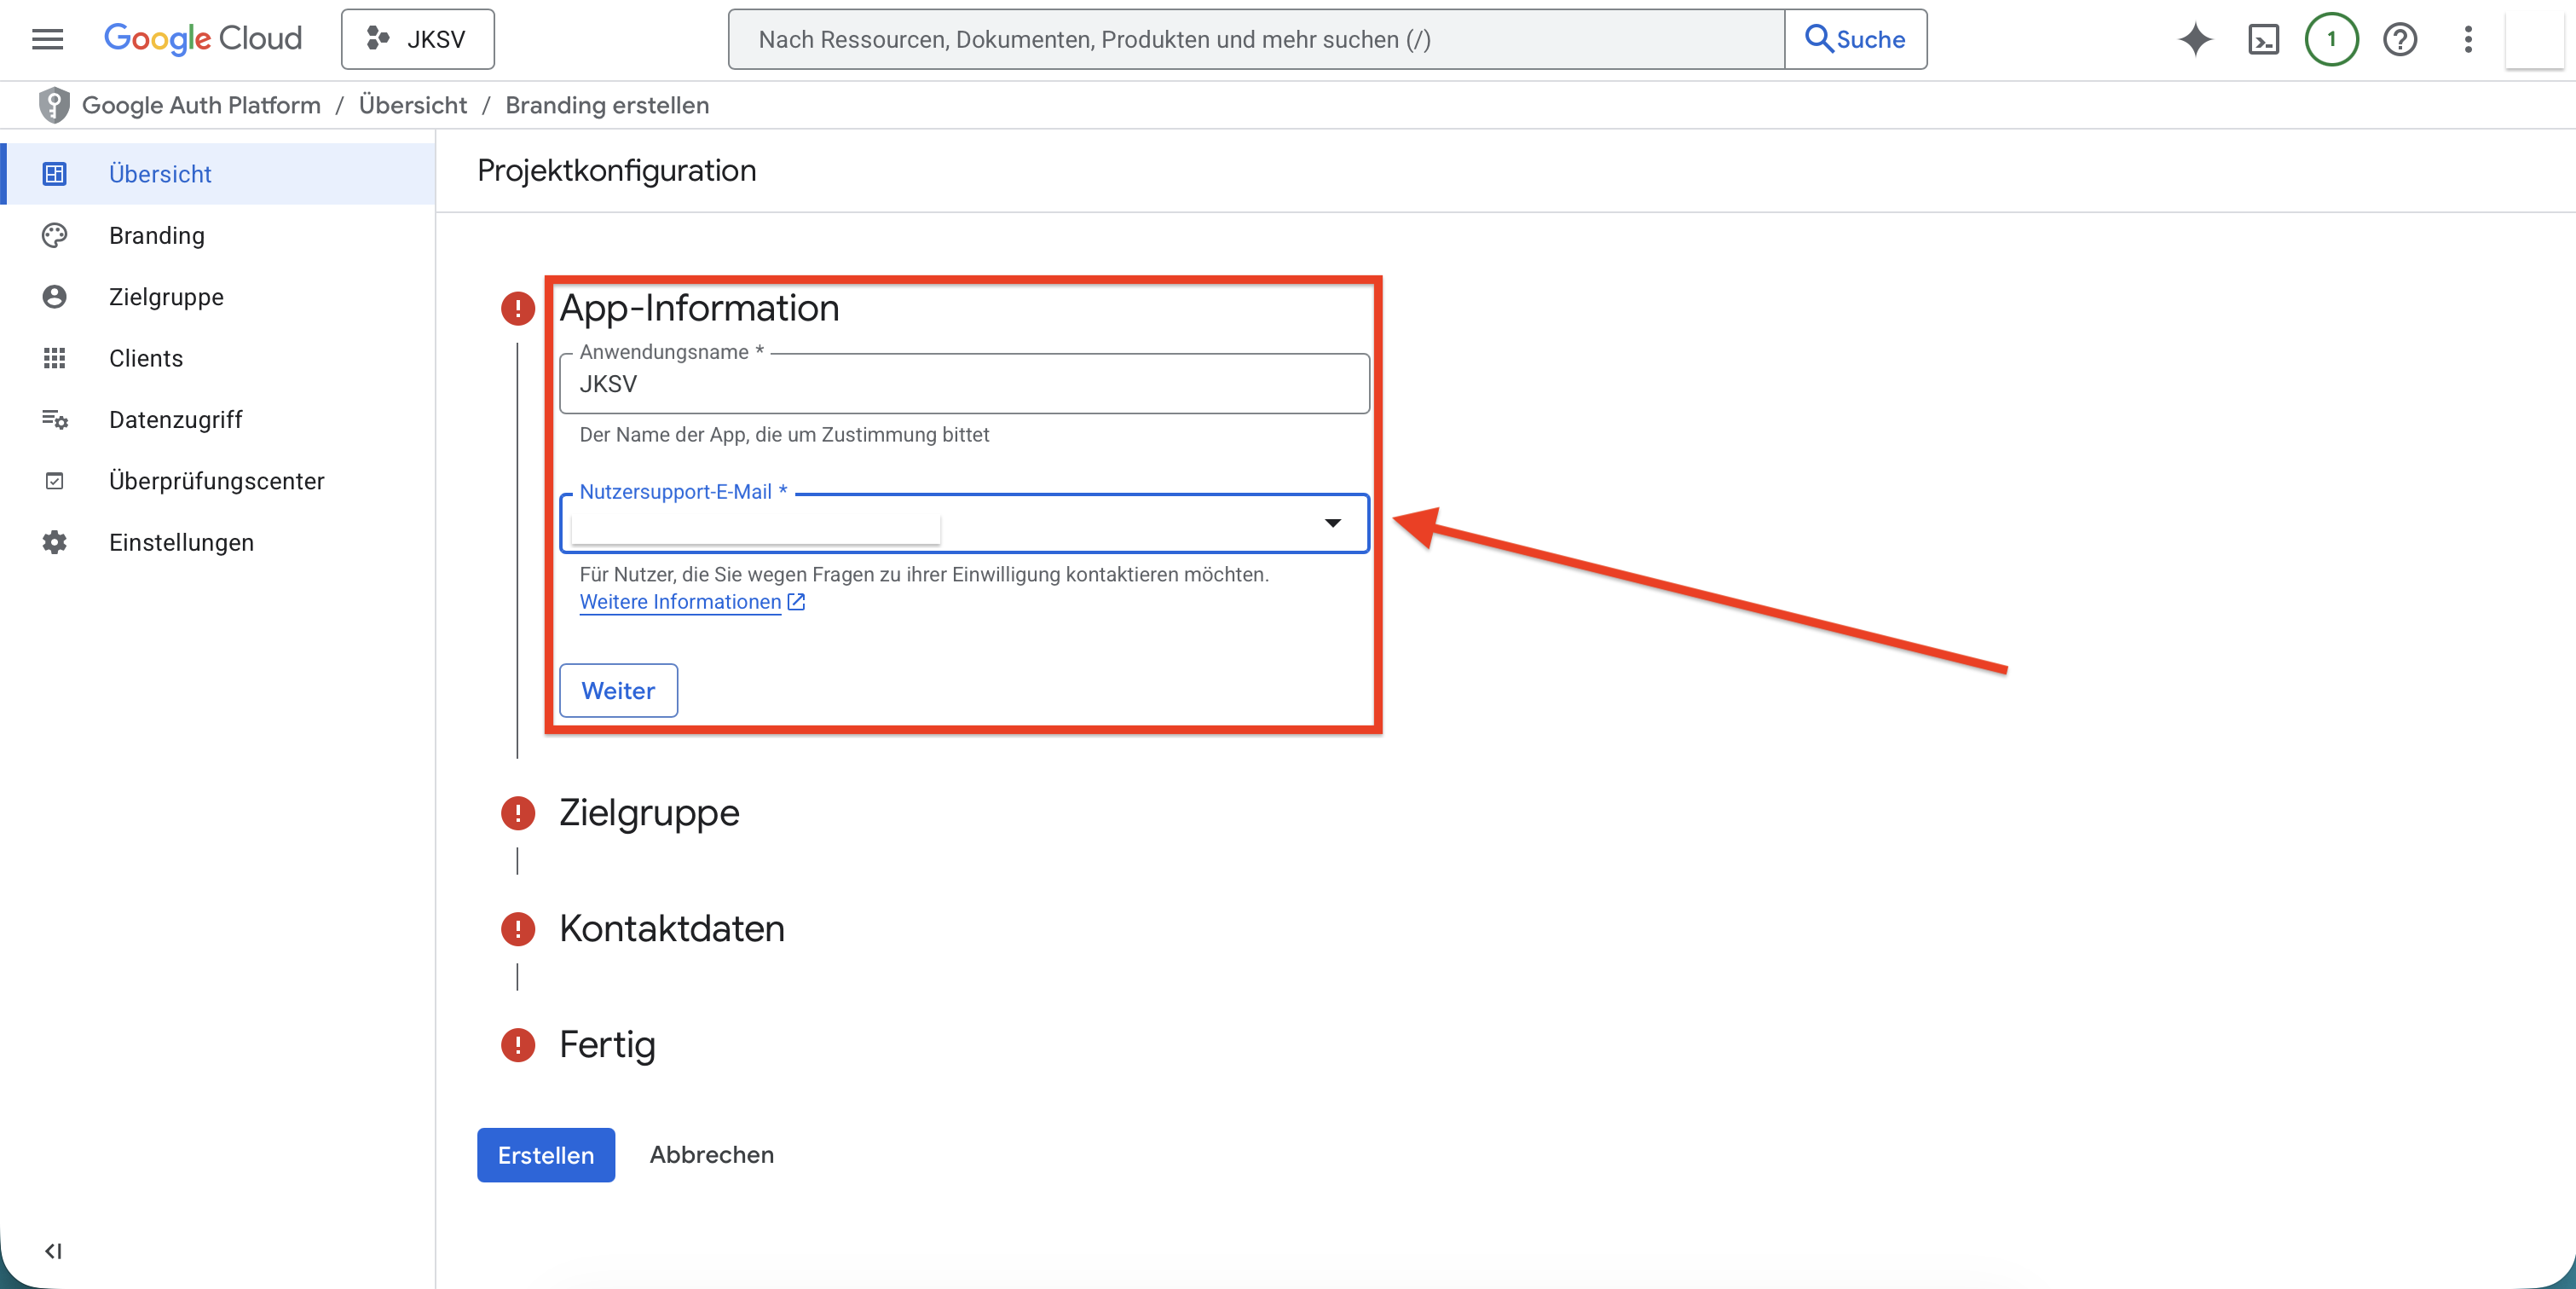The image size is (2576, 1289).
Task: Collapse the left sidebar navigation
Action: point(54,1250)
